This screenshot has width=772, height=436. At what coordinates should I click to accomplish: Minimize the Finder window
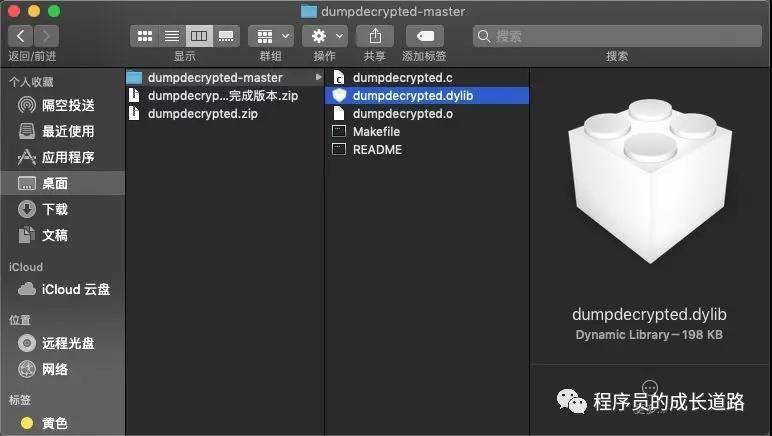pos(34,11)
